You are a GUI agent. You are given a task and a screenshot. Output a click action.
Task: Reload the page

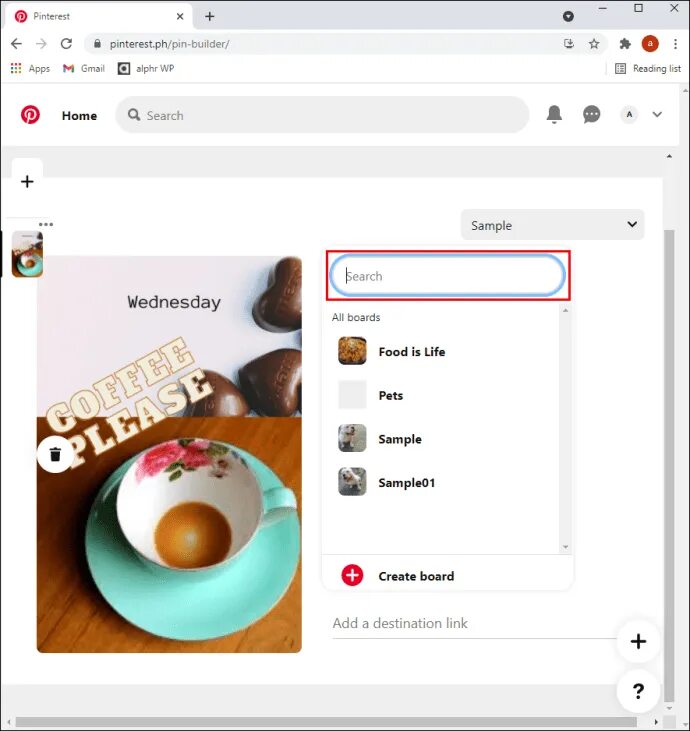tap(67, 44)
